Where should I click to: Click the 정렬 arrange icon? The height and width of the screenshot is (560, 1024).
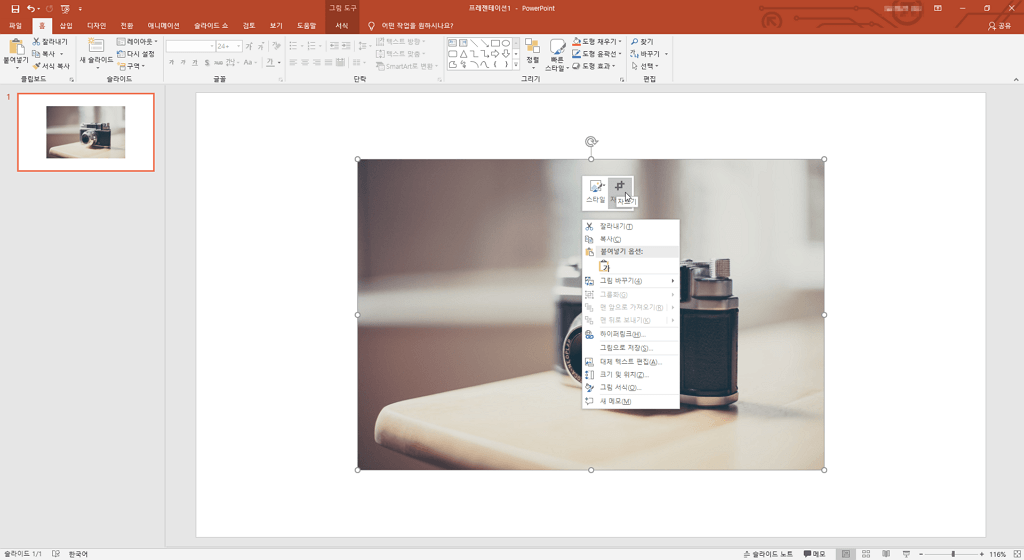tap(532, 46)
